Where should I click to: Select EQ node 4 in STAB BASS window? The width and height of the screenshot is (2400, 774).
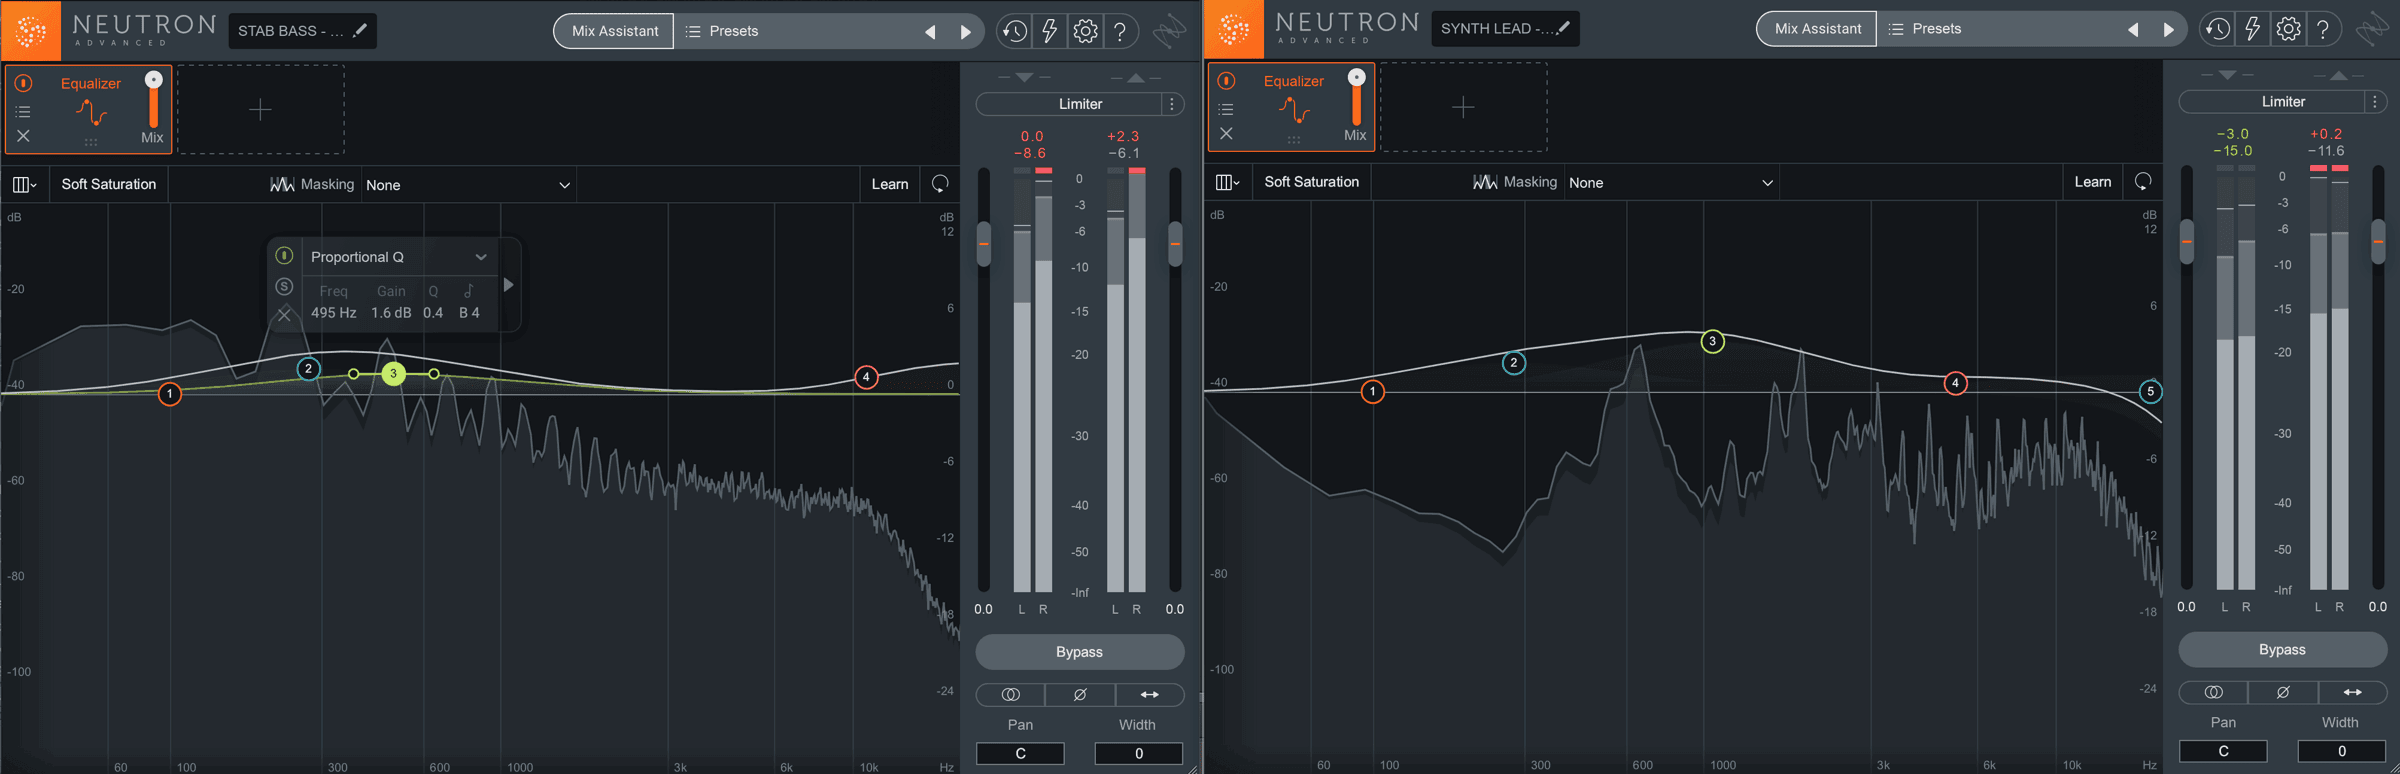[866, 377]
